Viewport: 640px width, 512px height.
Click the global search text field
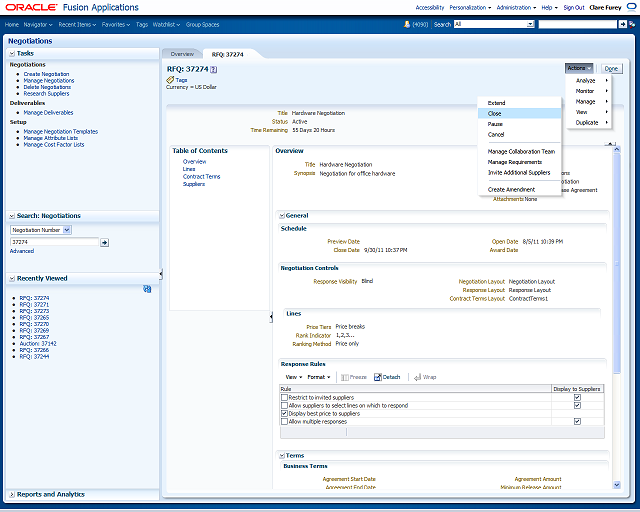coord(578,24)
